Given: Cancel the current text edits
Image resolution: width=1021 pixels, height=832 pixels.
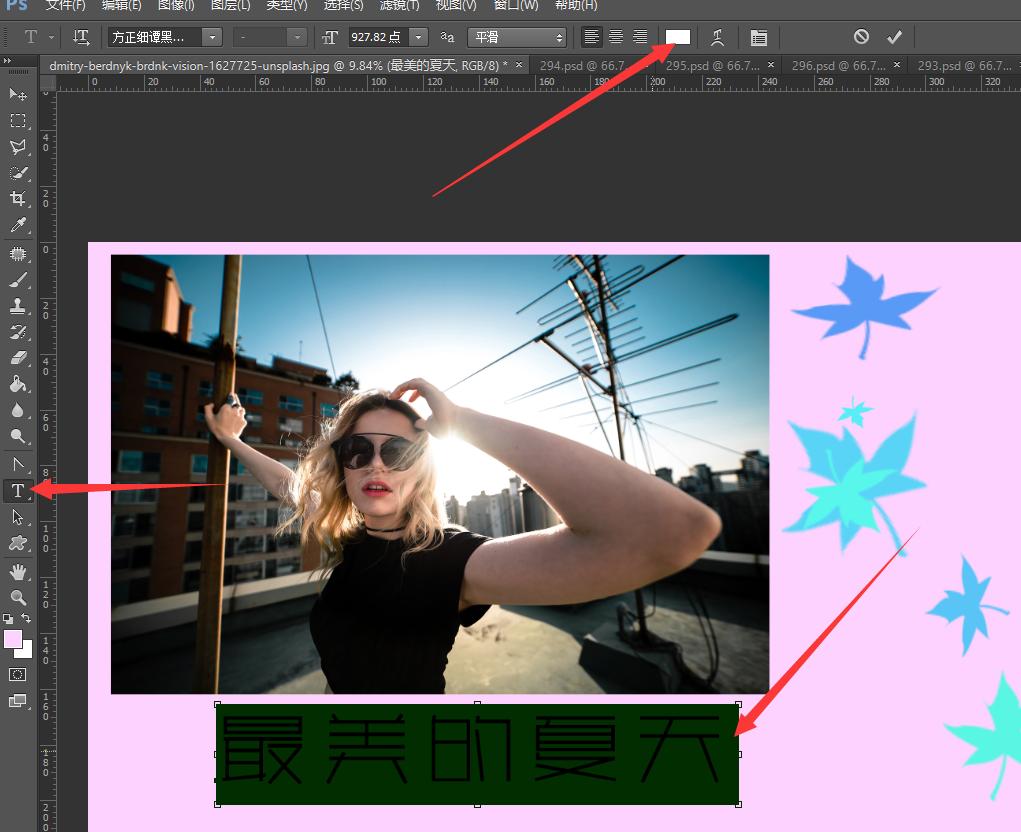Looking at the screenshot, I should [861, 37].
